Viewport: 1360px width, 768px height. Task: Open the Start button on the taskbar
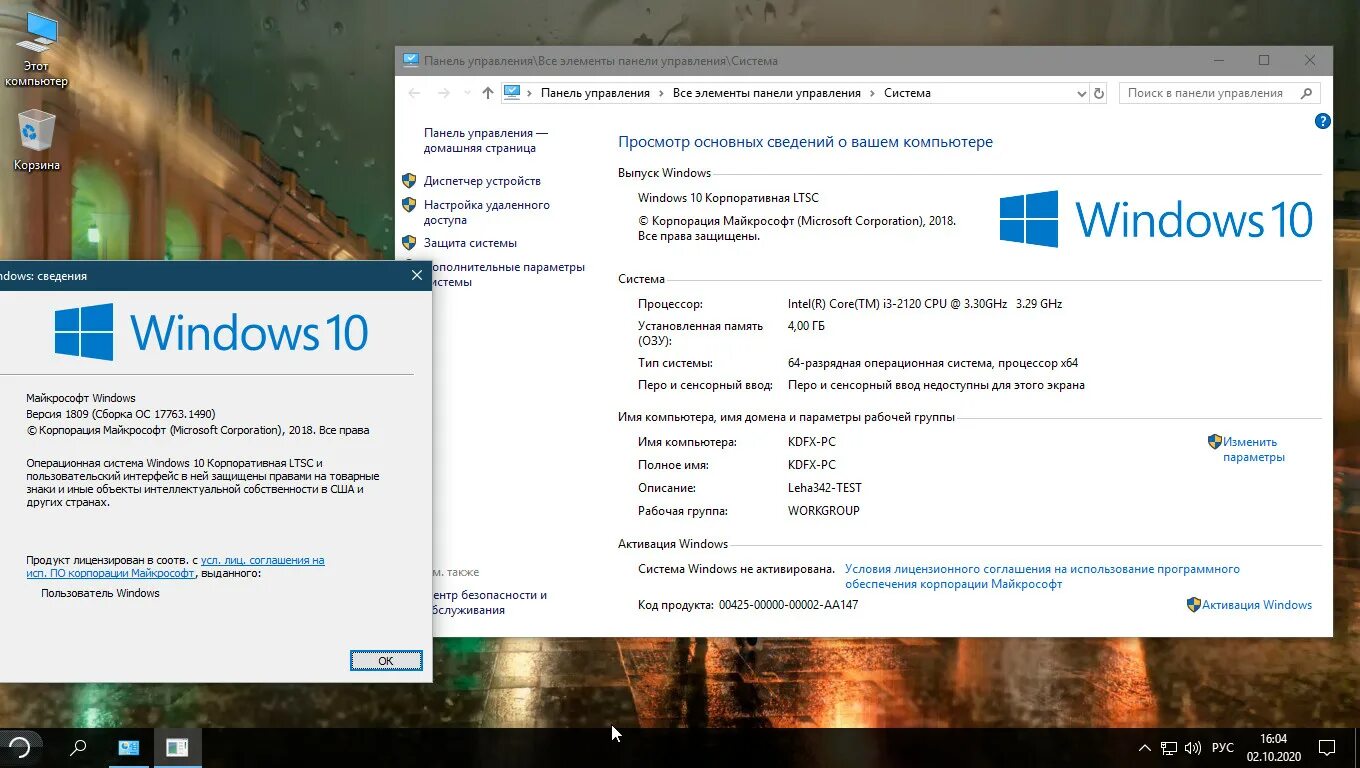19,747
